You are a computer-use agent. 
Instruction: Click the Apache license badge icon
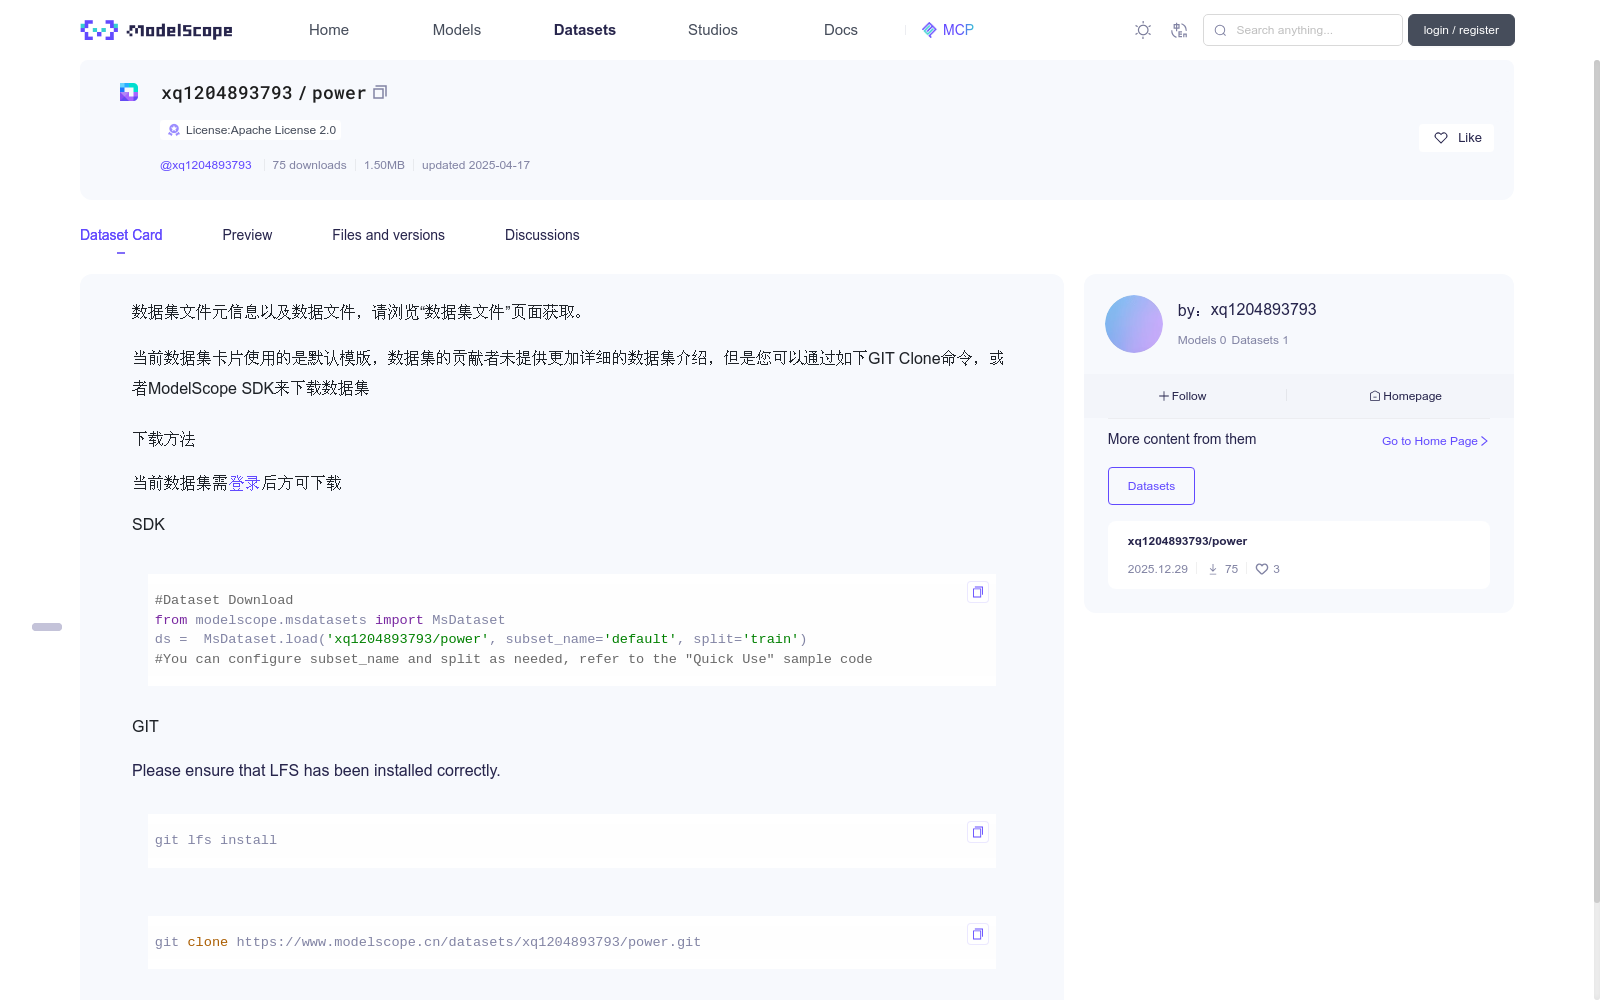pos(174,130)
